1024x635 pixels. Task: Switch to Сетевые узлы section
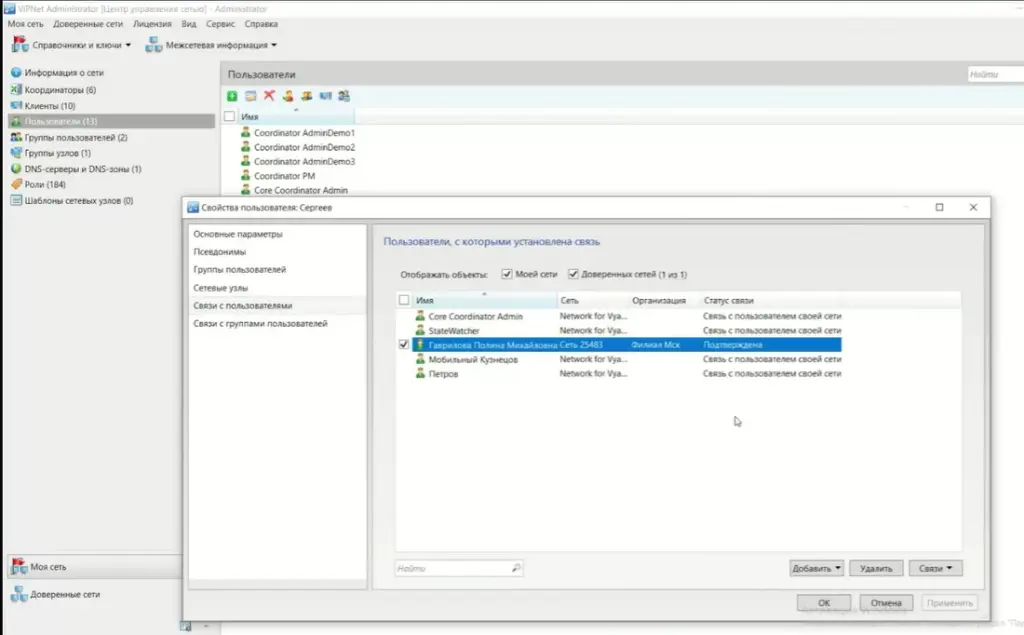pos(221,287)
